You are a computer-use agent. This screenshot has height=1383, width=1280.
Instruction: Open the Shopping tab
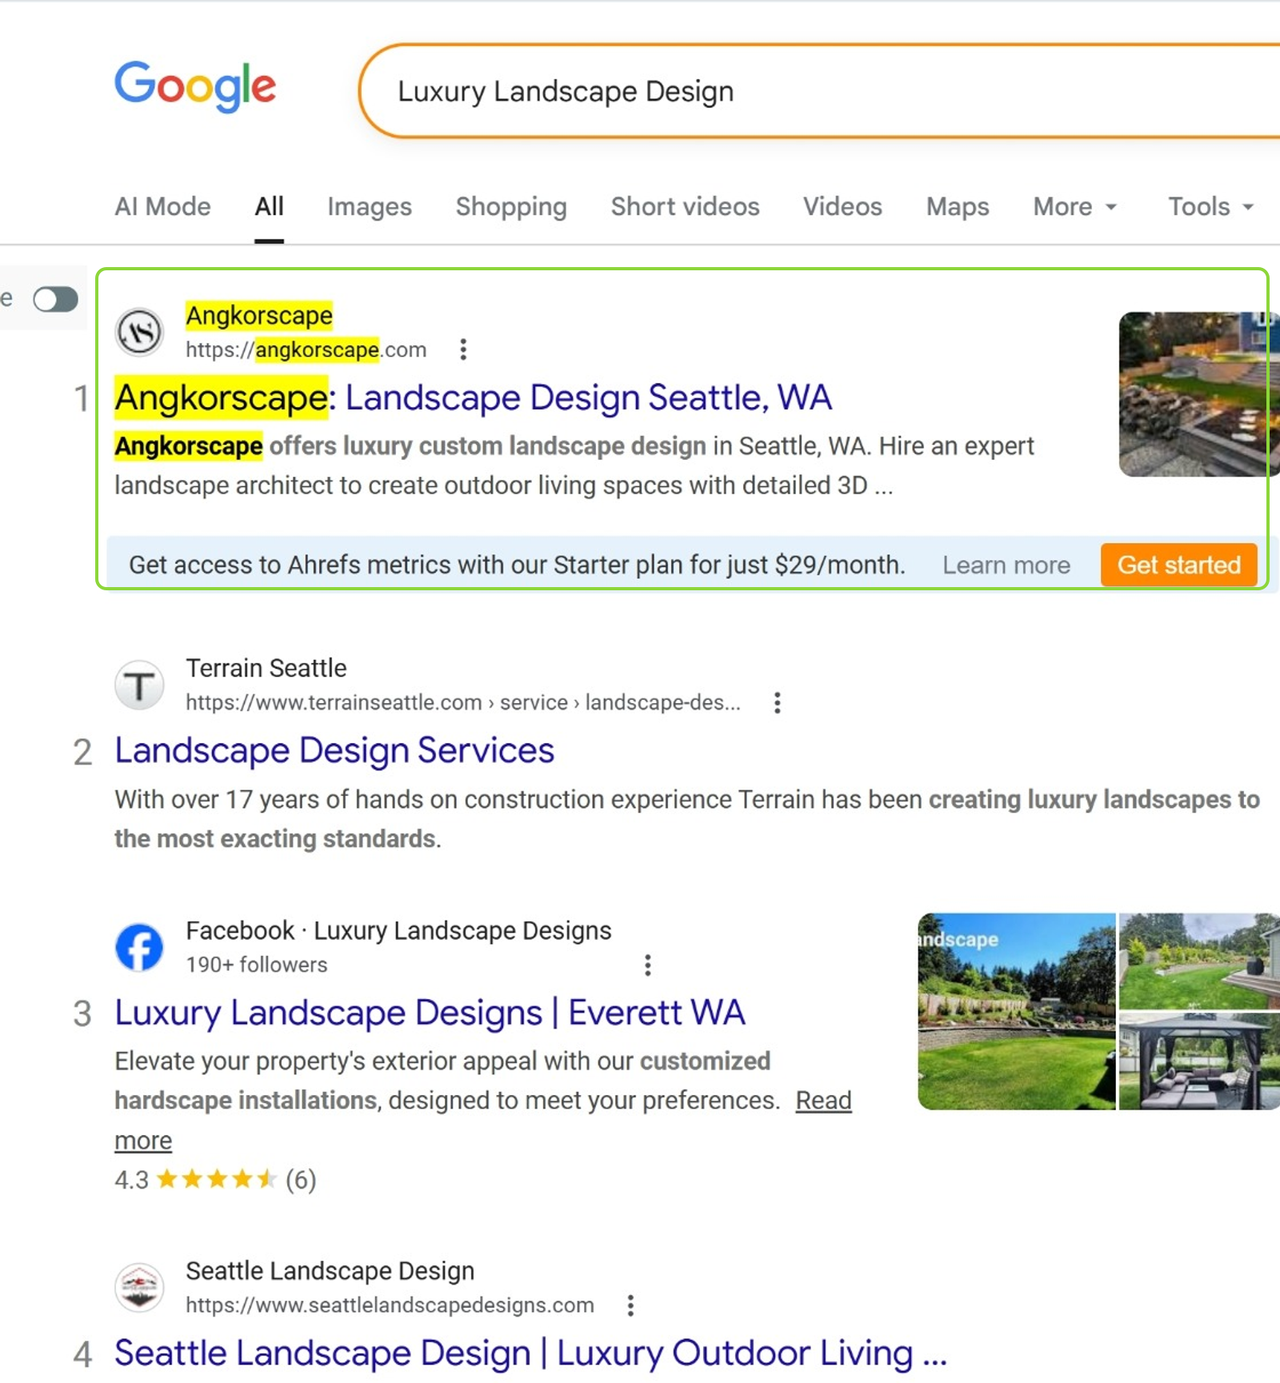(x=511, y=207)
